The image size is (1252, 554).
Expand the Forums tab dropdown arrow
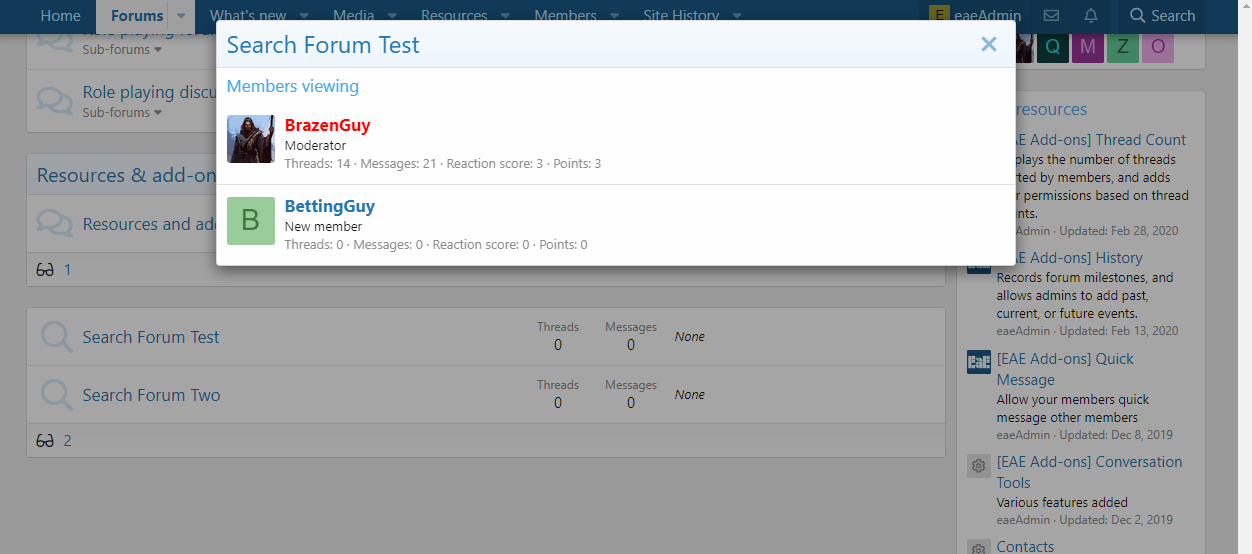click(181, 16)
